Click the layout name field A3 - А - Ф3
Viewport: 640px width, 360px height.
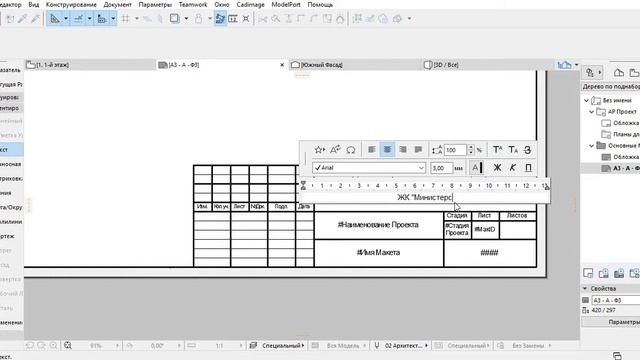[x=616, y=300]
